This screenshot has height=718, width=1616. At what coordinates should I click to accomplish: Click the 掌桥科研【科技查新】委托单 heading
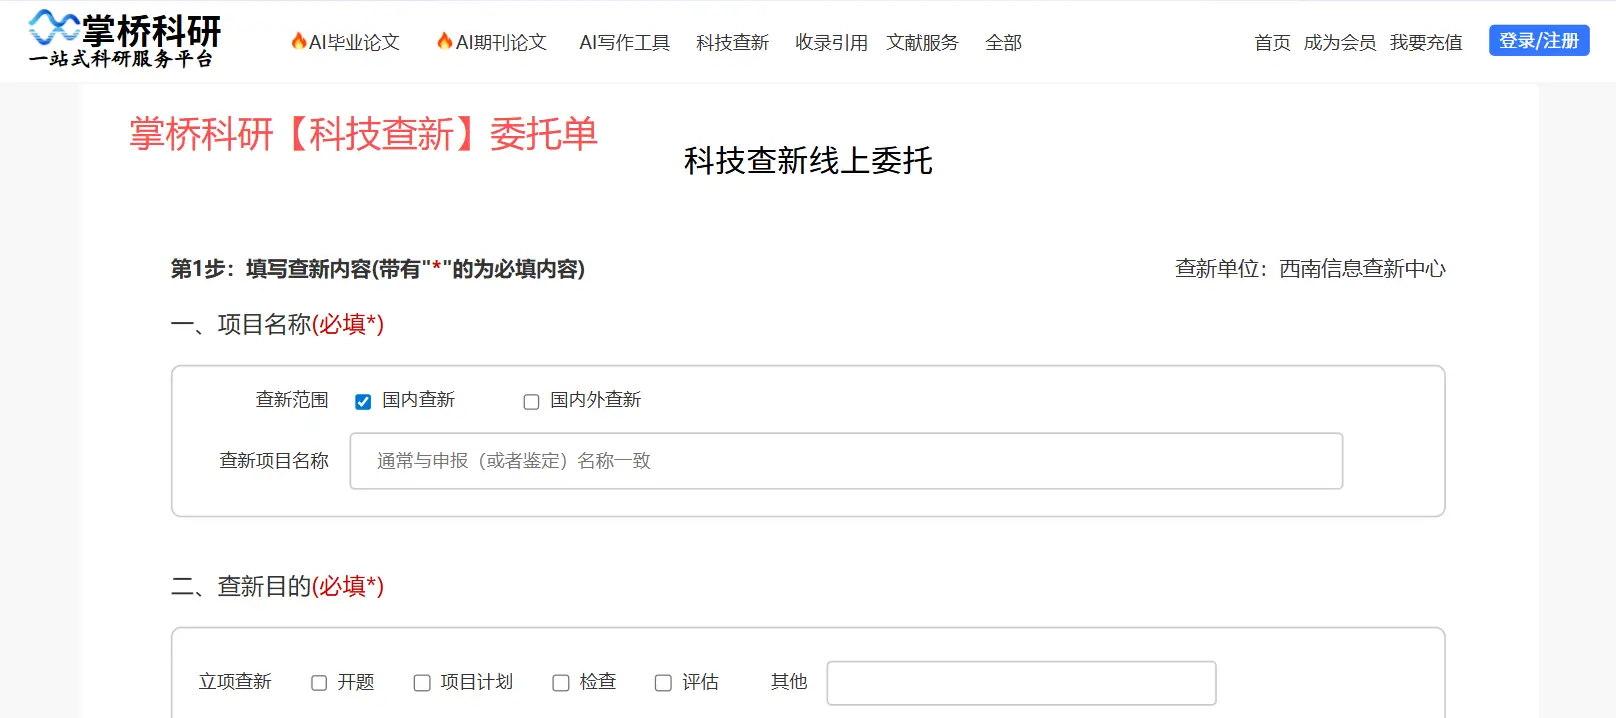pyautogui.click(x=364, y=134)
